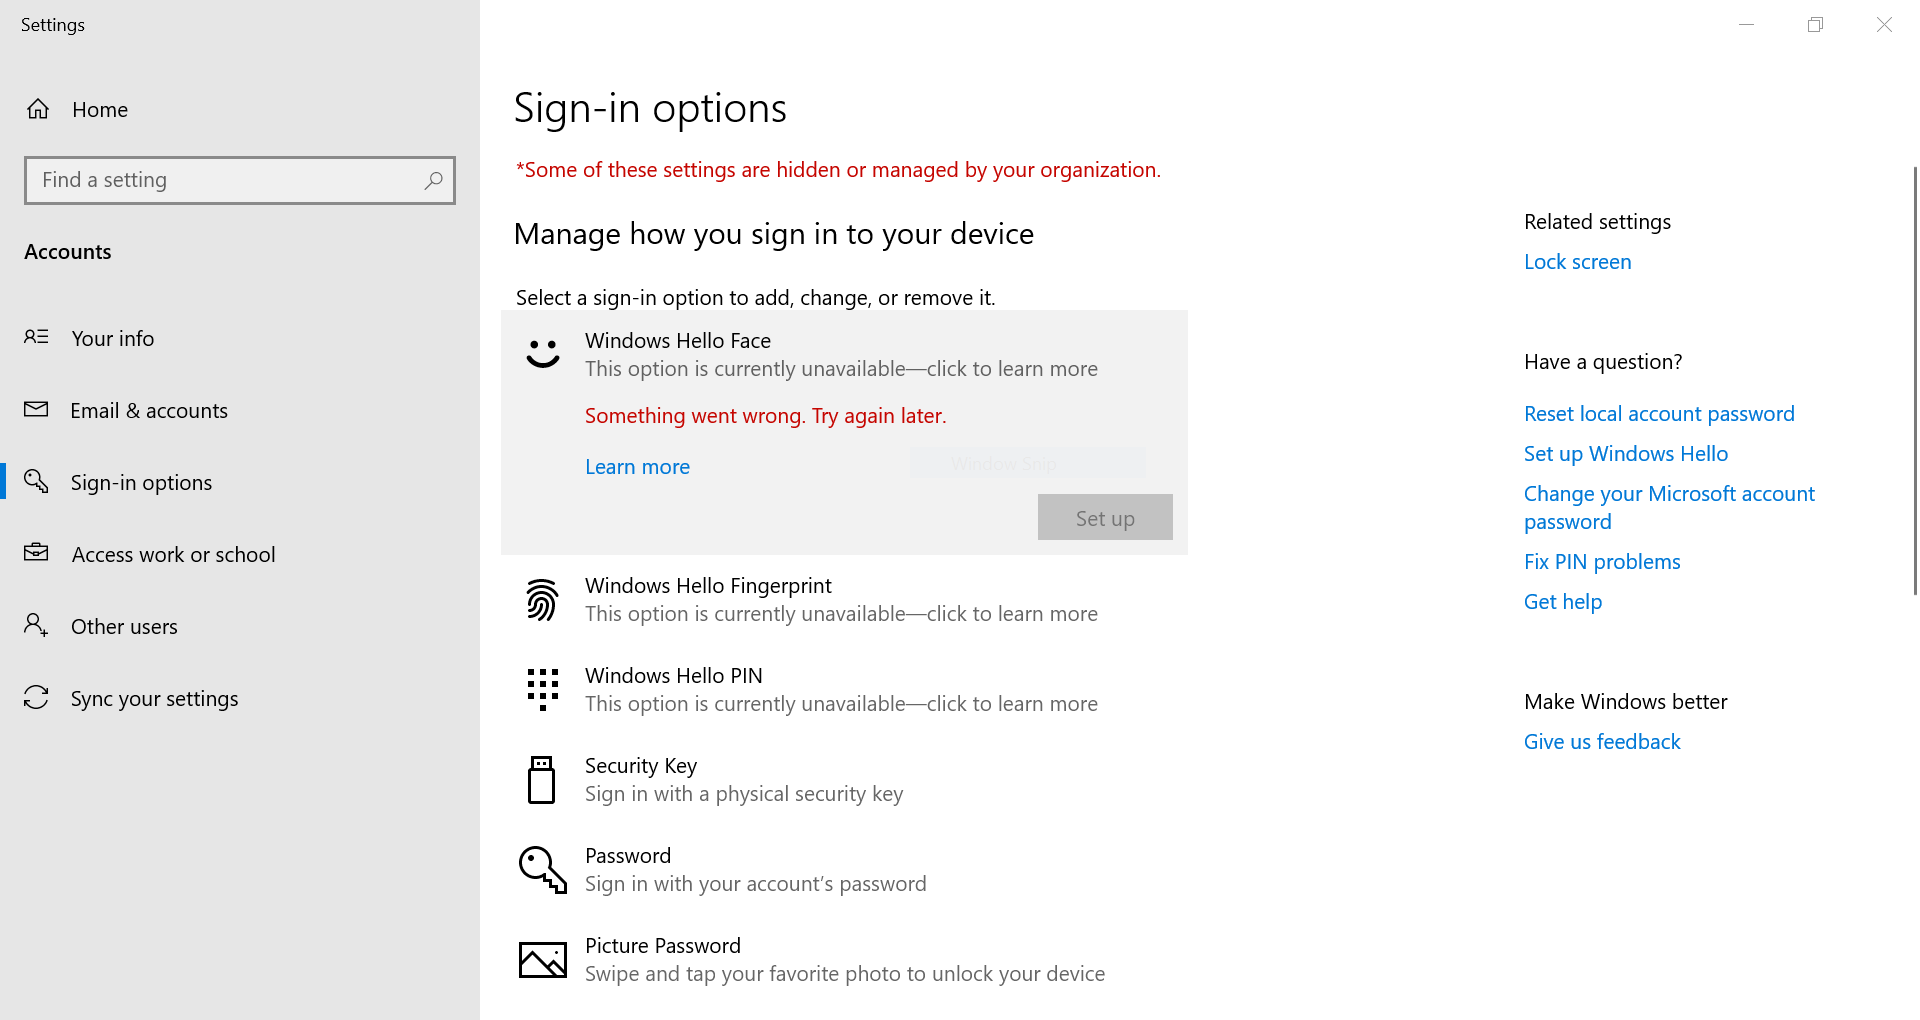Click the Home house icon
Image resolution: width=1920 pixels, height=1020 pixels.
pos(38,109)
